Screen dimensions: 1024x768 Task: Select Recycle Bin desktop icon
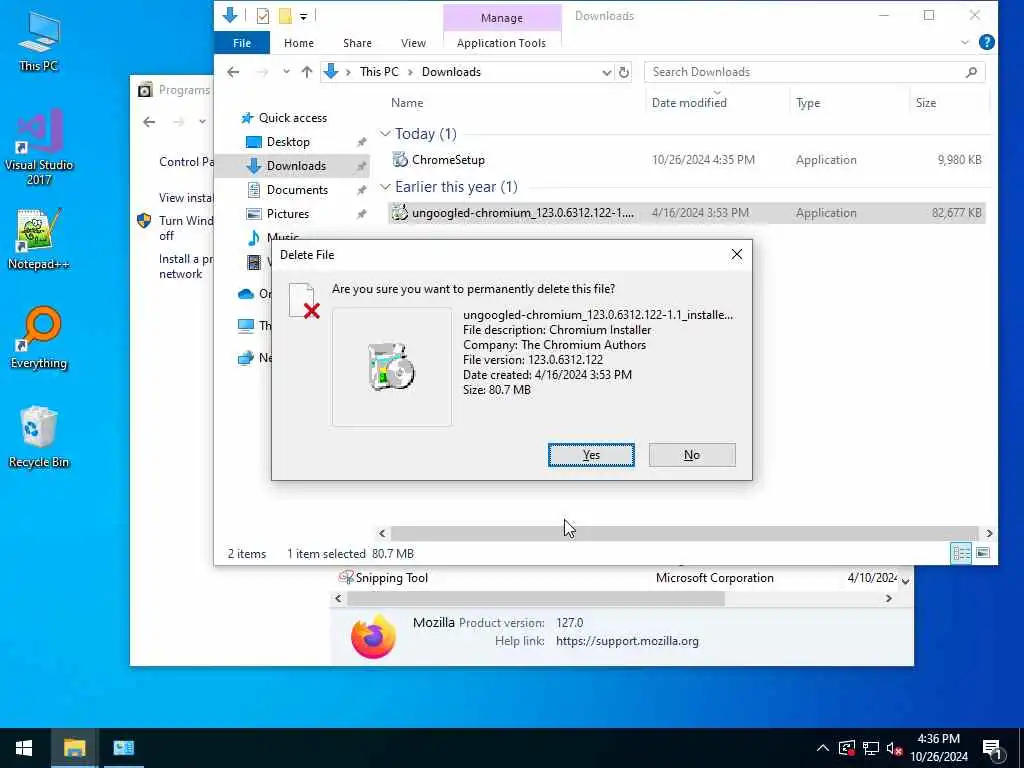coord(39,437)
